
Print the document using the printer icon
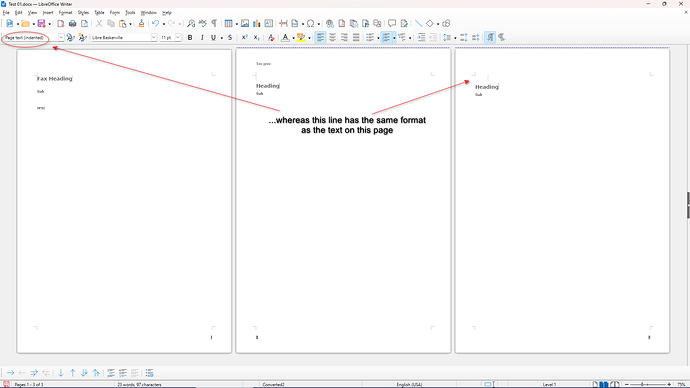click(x=73, y=23)
